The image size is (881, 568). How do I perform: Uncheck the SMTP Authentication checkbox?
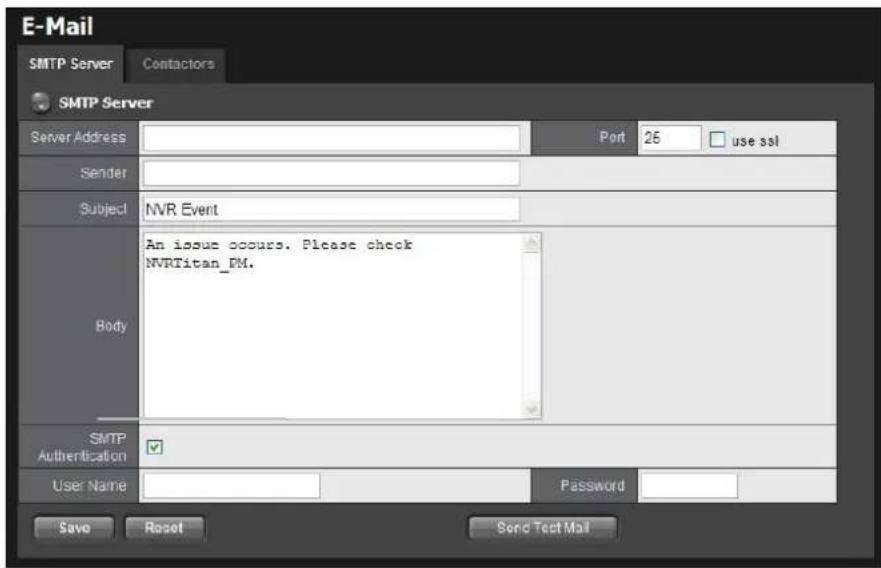point(155,447)
